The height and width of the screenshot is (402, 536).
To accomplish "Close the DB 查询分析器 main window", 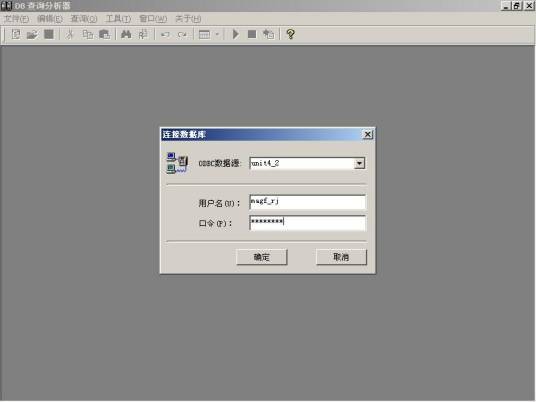I will [529, 6].
